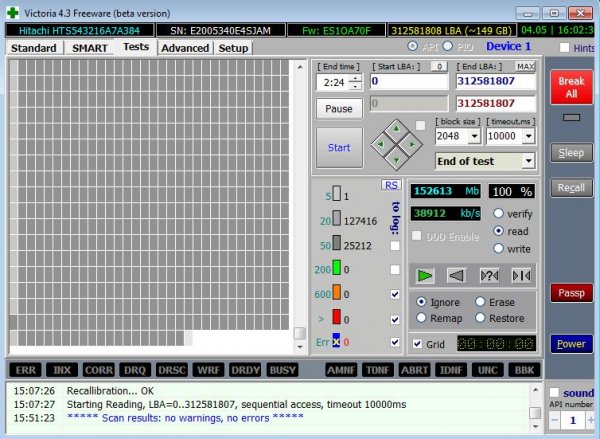Expand the End of test dropdown

tap(527, 161)
